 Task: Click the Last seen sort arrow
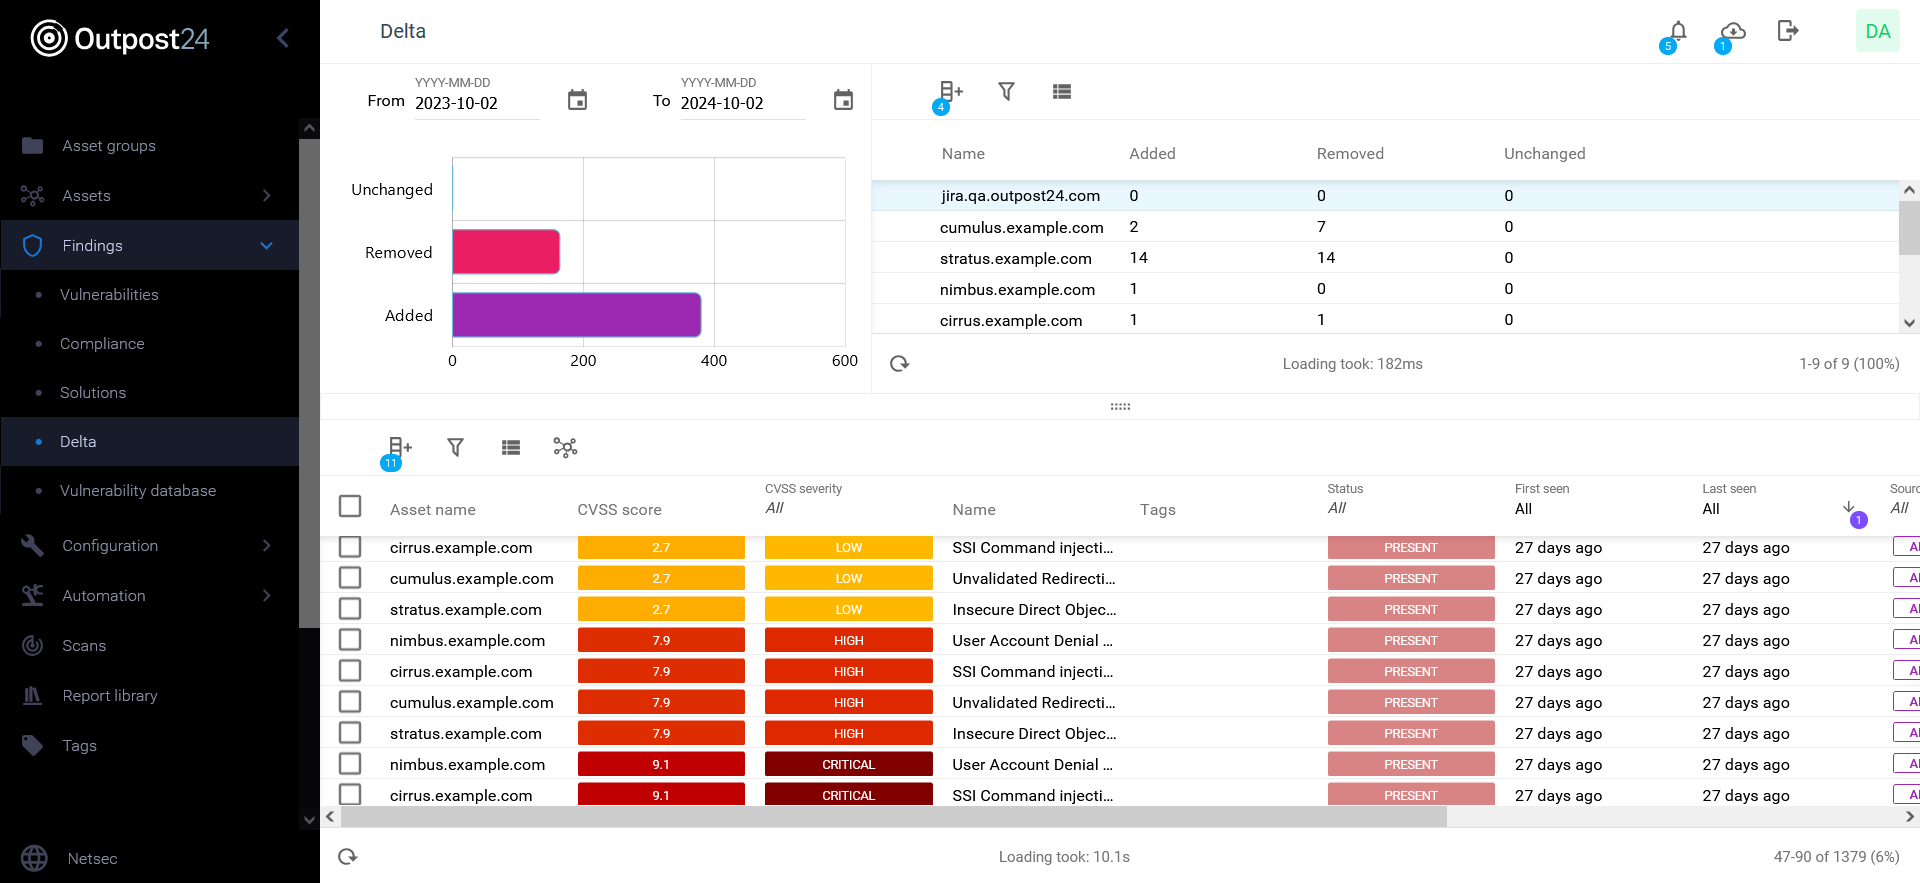pyautogui.click(x=1849, y=507)
